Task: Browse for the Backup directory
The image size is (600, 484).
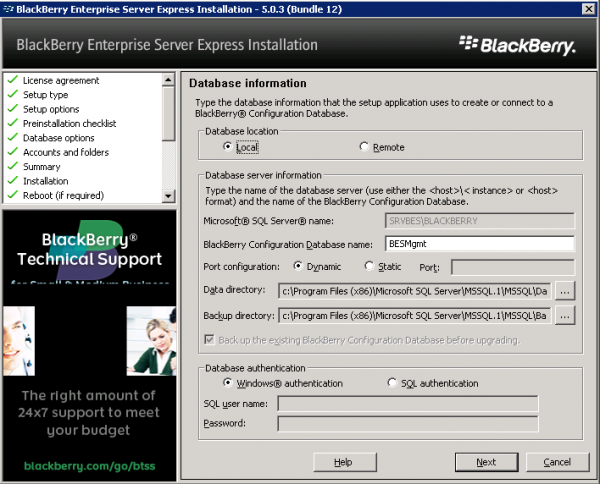Action: coord(565,316)
